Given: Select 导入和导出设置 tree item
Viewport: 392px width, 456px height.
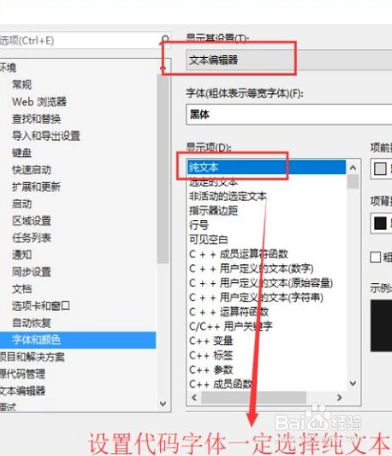Looking at the screenshot, I should 46,136.
